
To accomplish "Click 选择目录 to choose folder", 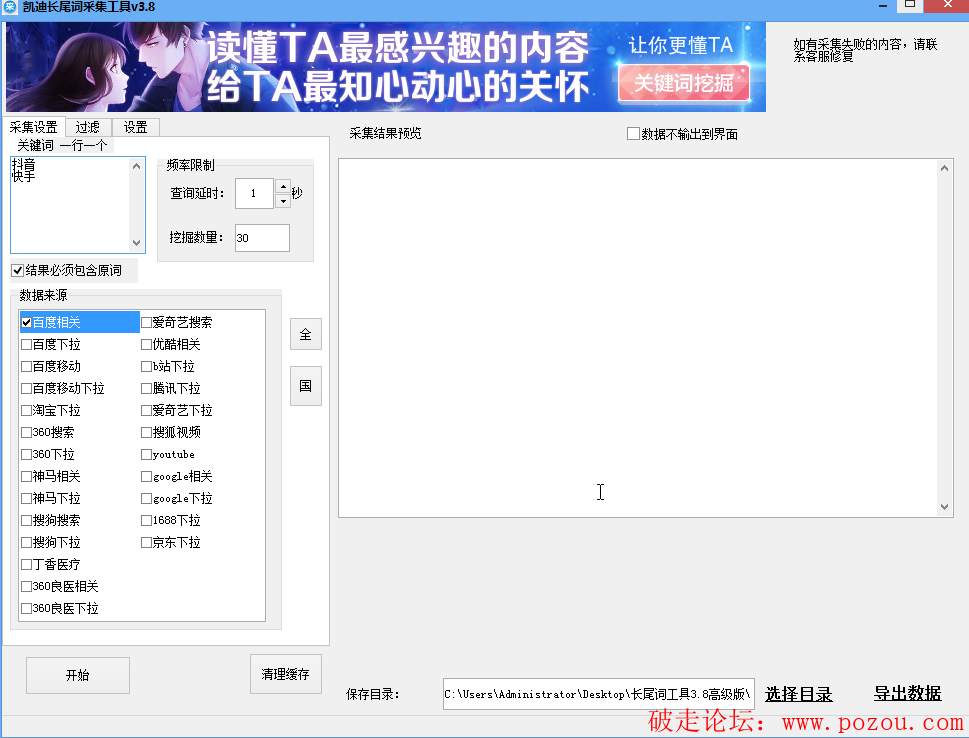I will coord(798,694).
